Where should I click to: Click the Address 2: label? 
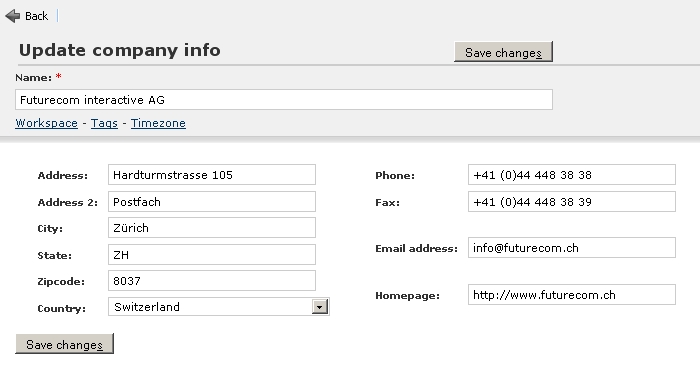(67, 202)
